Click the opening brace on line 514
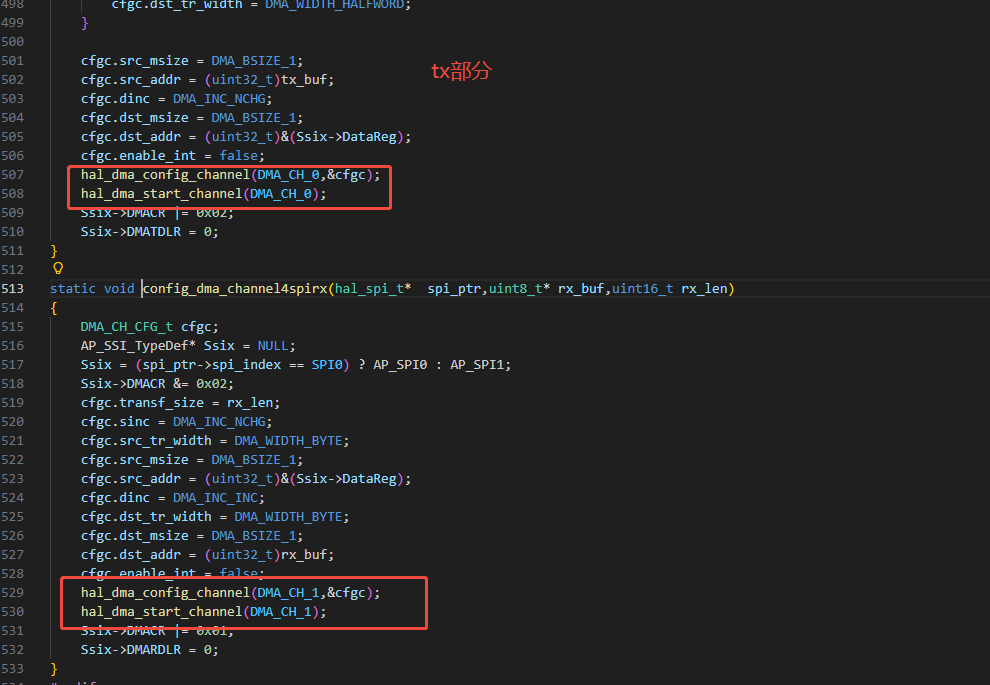 pos(54,308)
